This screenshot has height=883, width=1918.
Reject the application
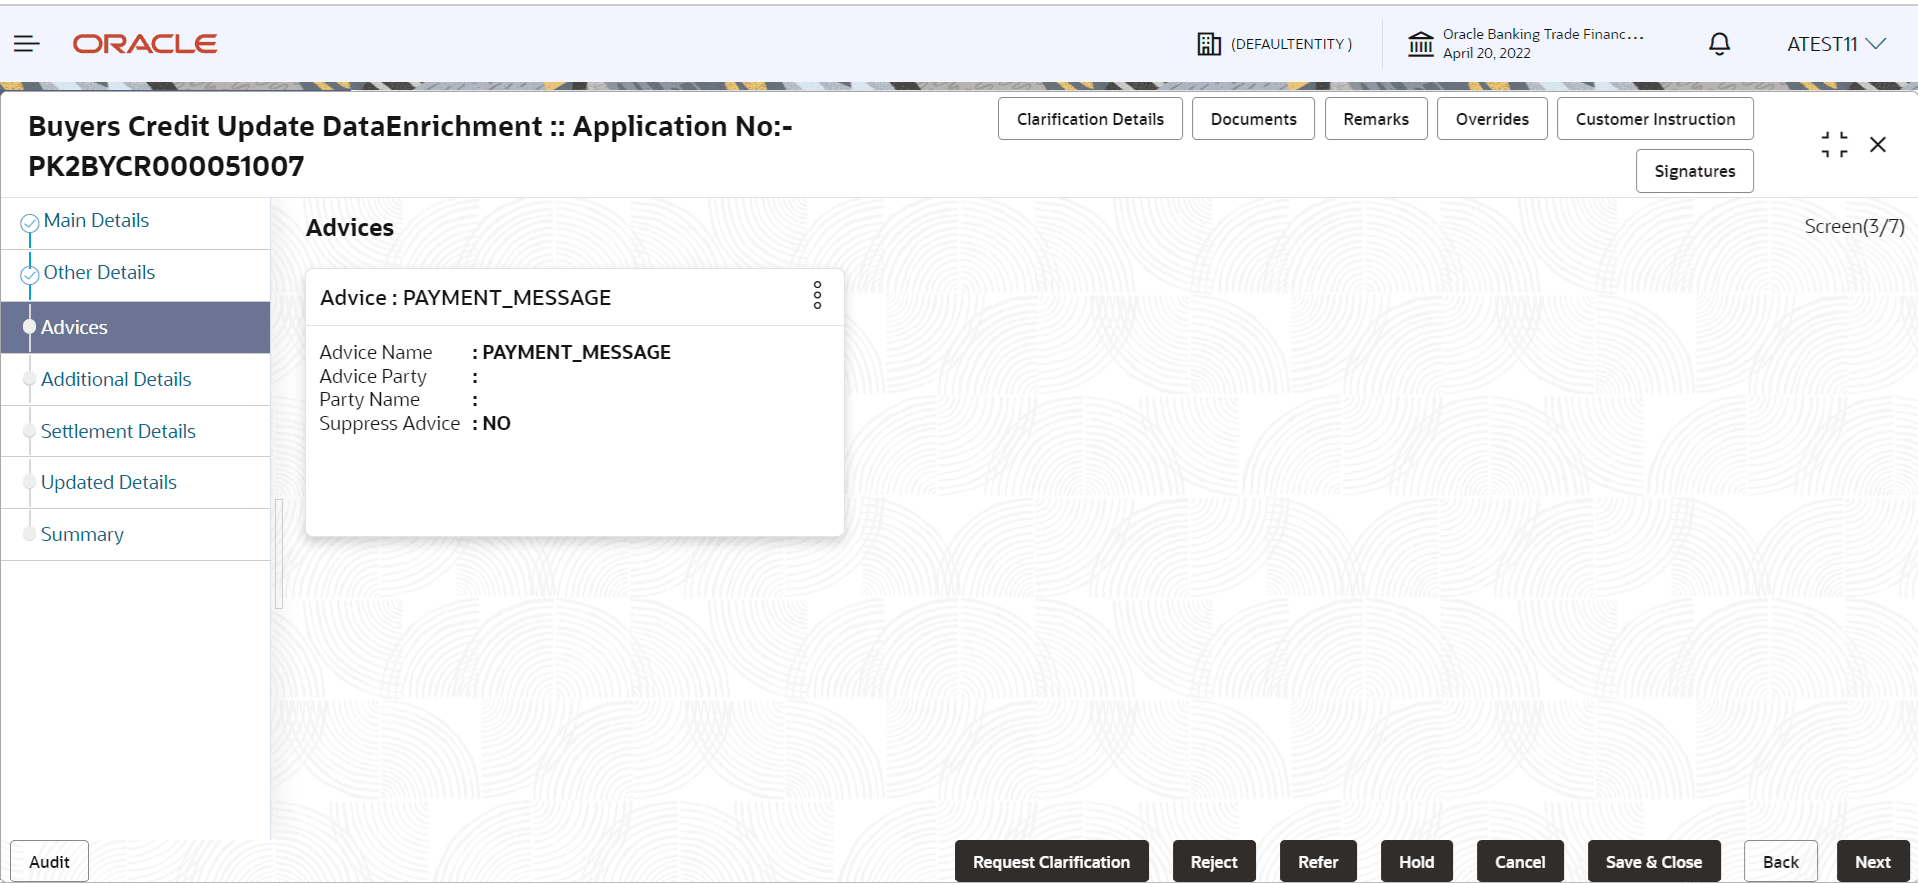click(1214, 862)
